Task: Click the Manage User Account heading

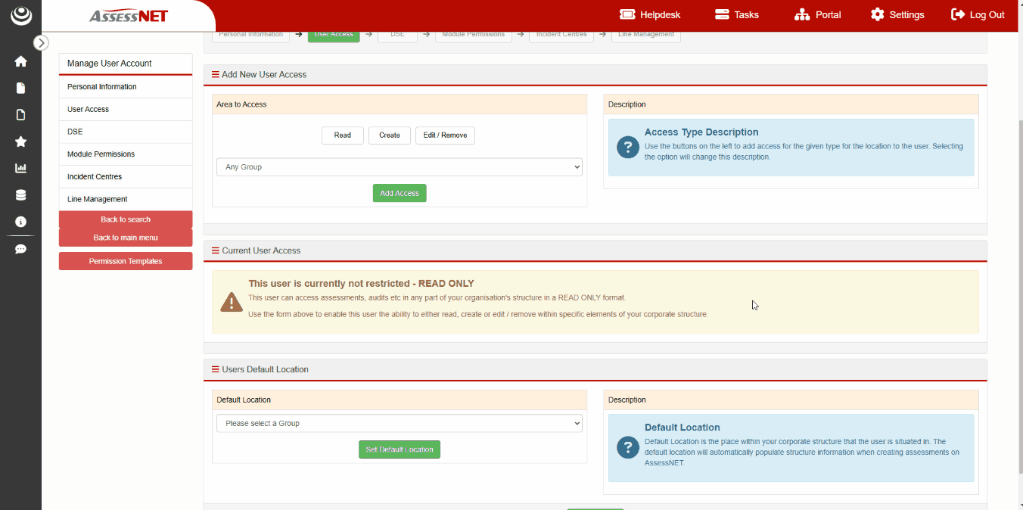Action: click(109, 63)
